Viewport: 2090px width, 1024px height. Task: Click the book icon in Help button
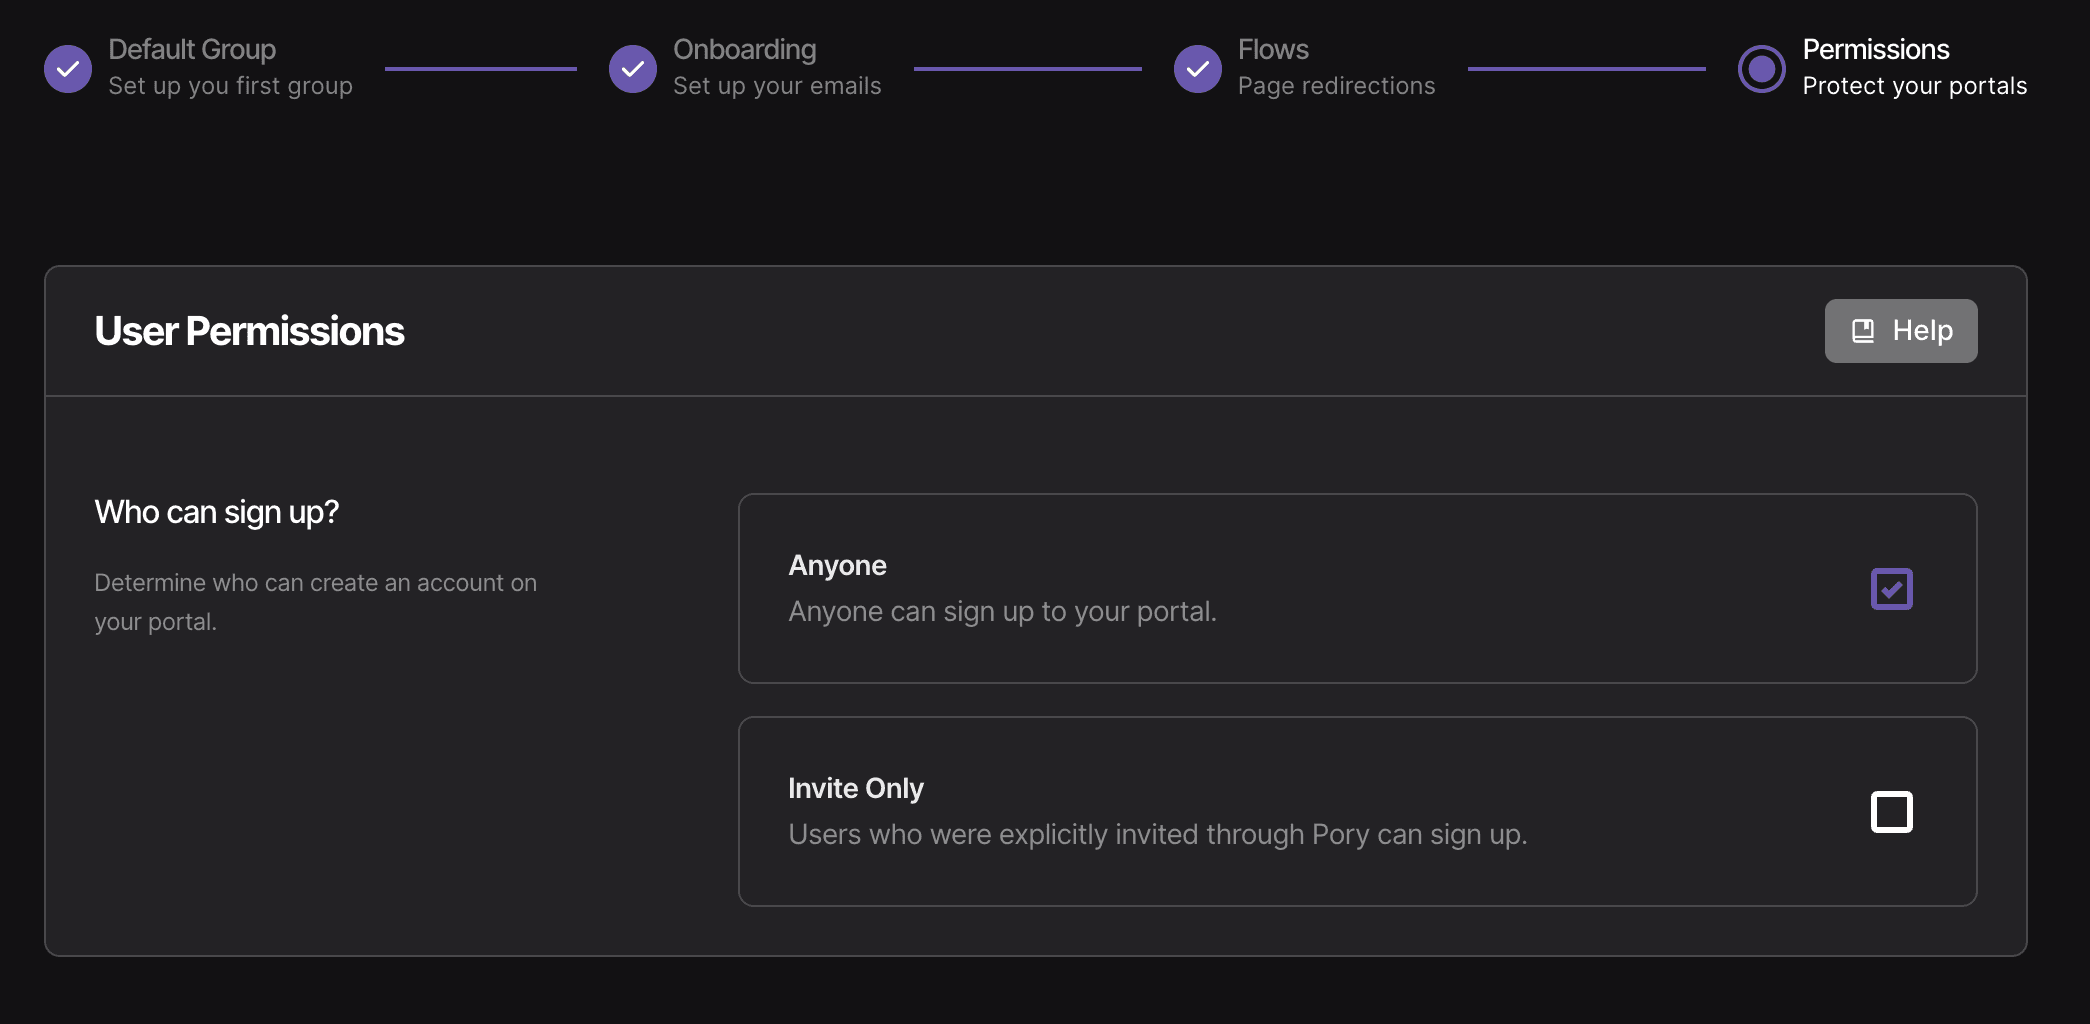coord(1863,331)
